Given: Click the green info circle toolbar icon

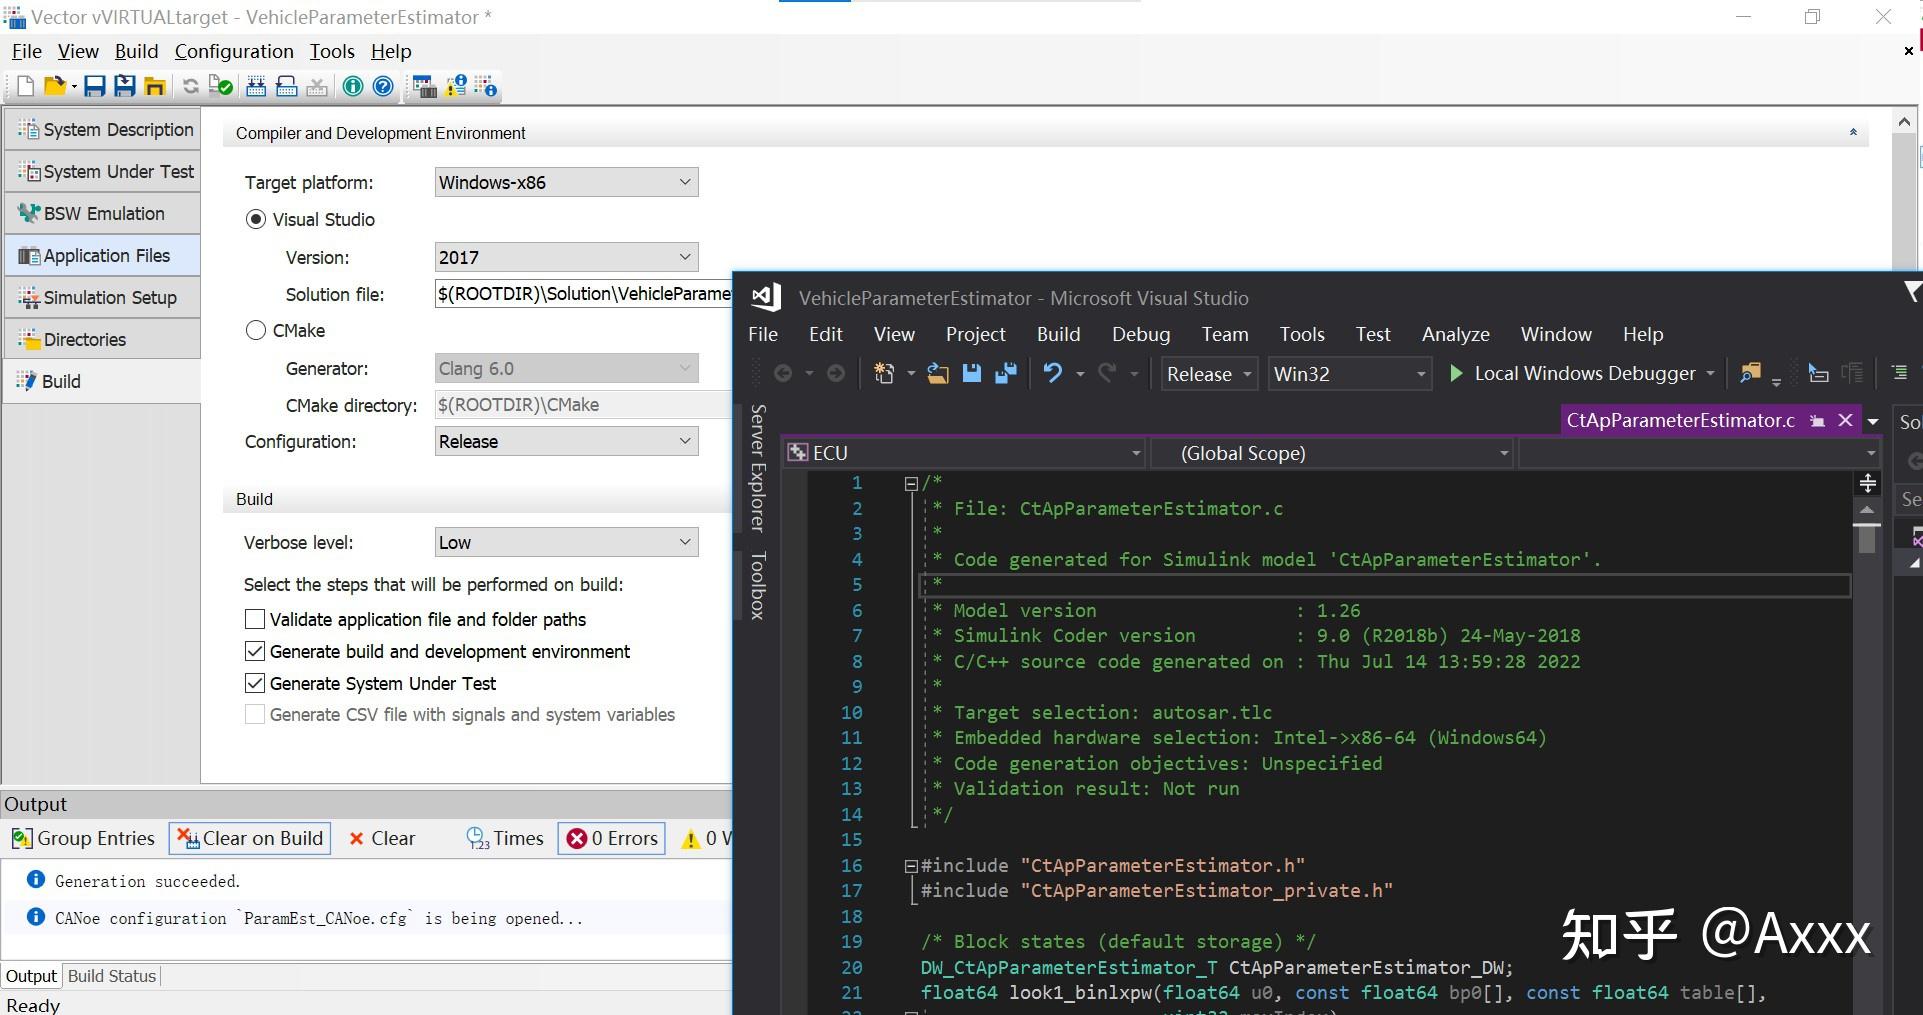Looking at the screenshot, I should (353, 86).
